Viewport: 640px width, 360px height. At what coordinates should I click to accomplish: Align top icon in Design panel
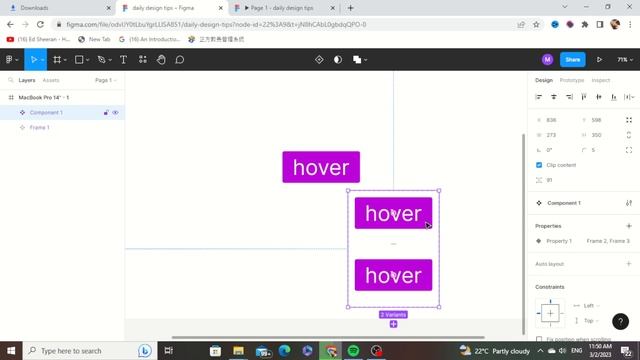584,97
